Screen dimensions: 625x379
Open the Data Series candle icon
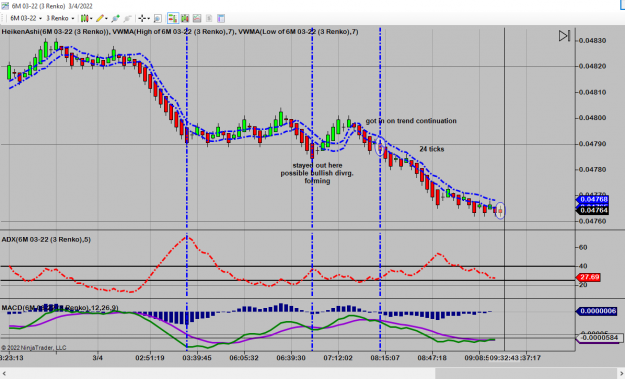coord(185,18)
